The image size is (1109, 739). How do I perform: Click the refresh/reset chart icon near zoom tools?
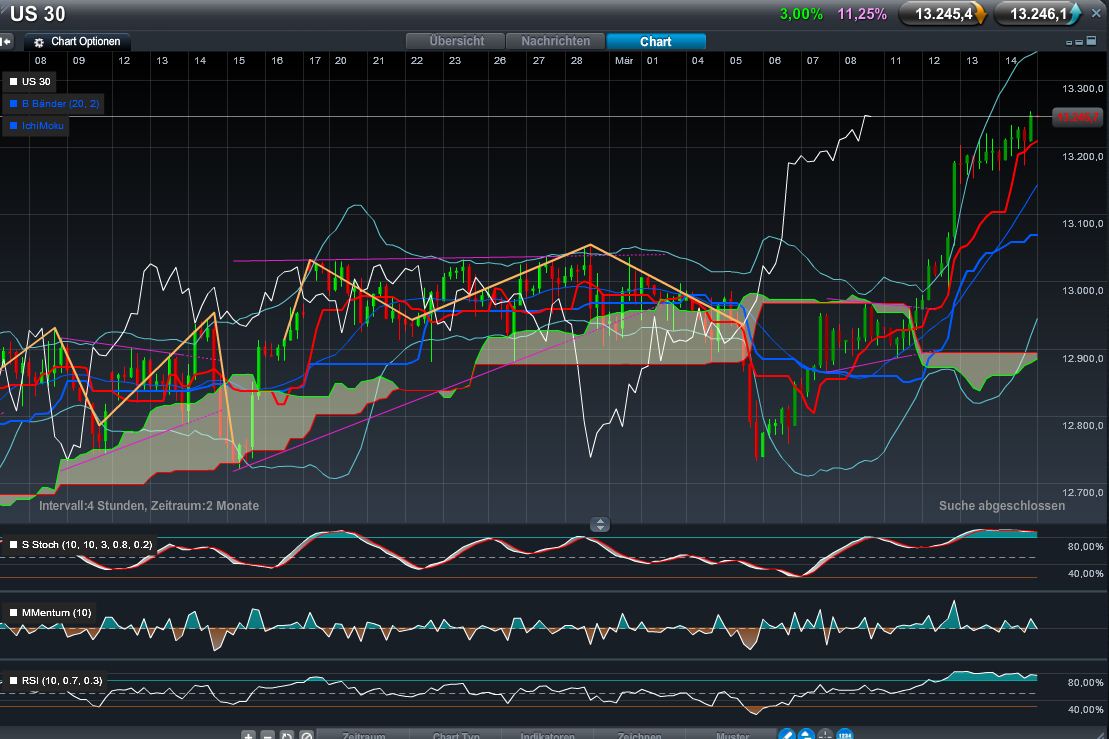pos(287,734)
